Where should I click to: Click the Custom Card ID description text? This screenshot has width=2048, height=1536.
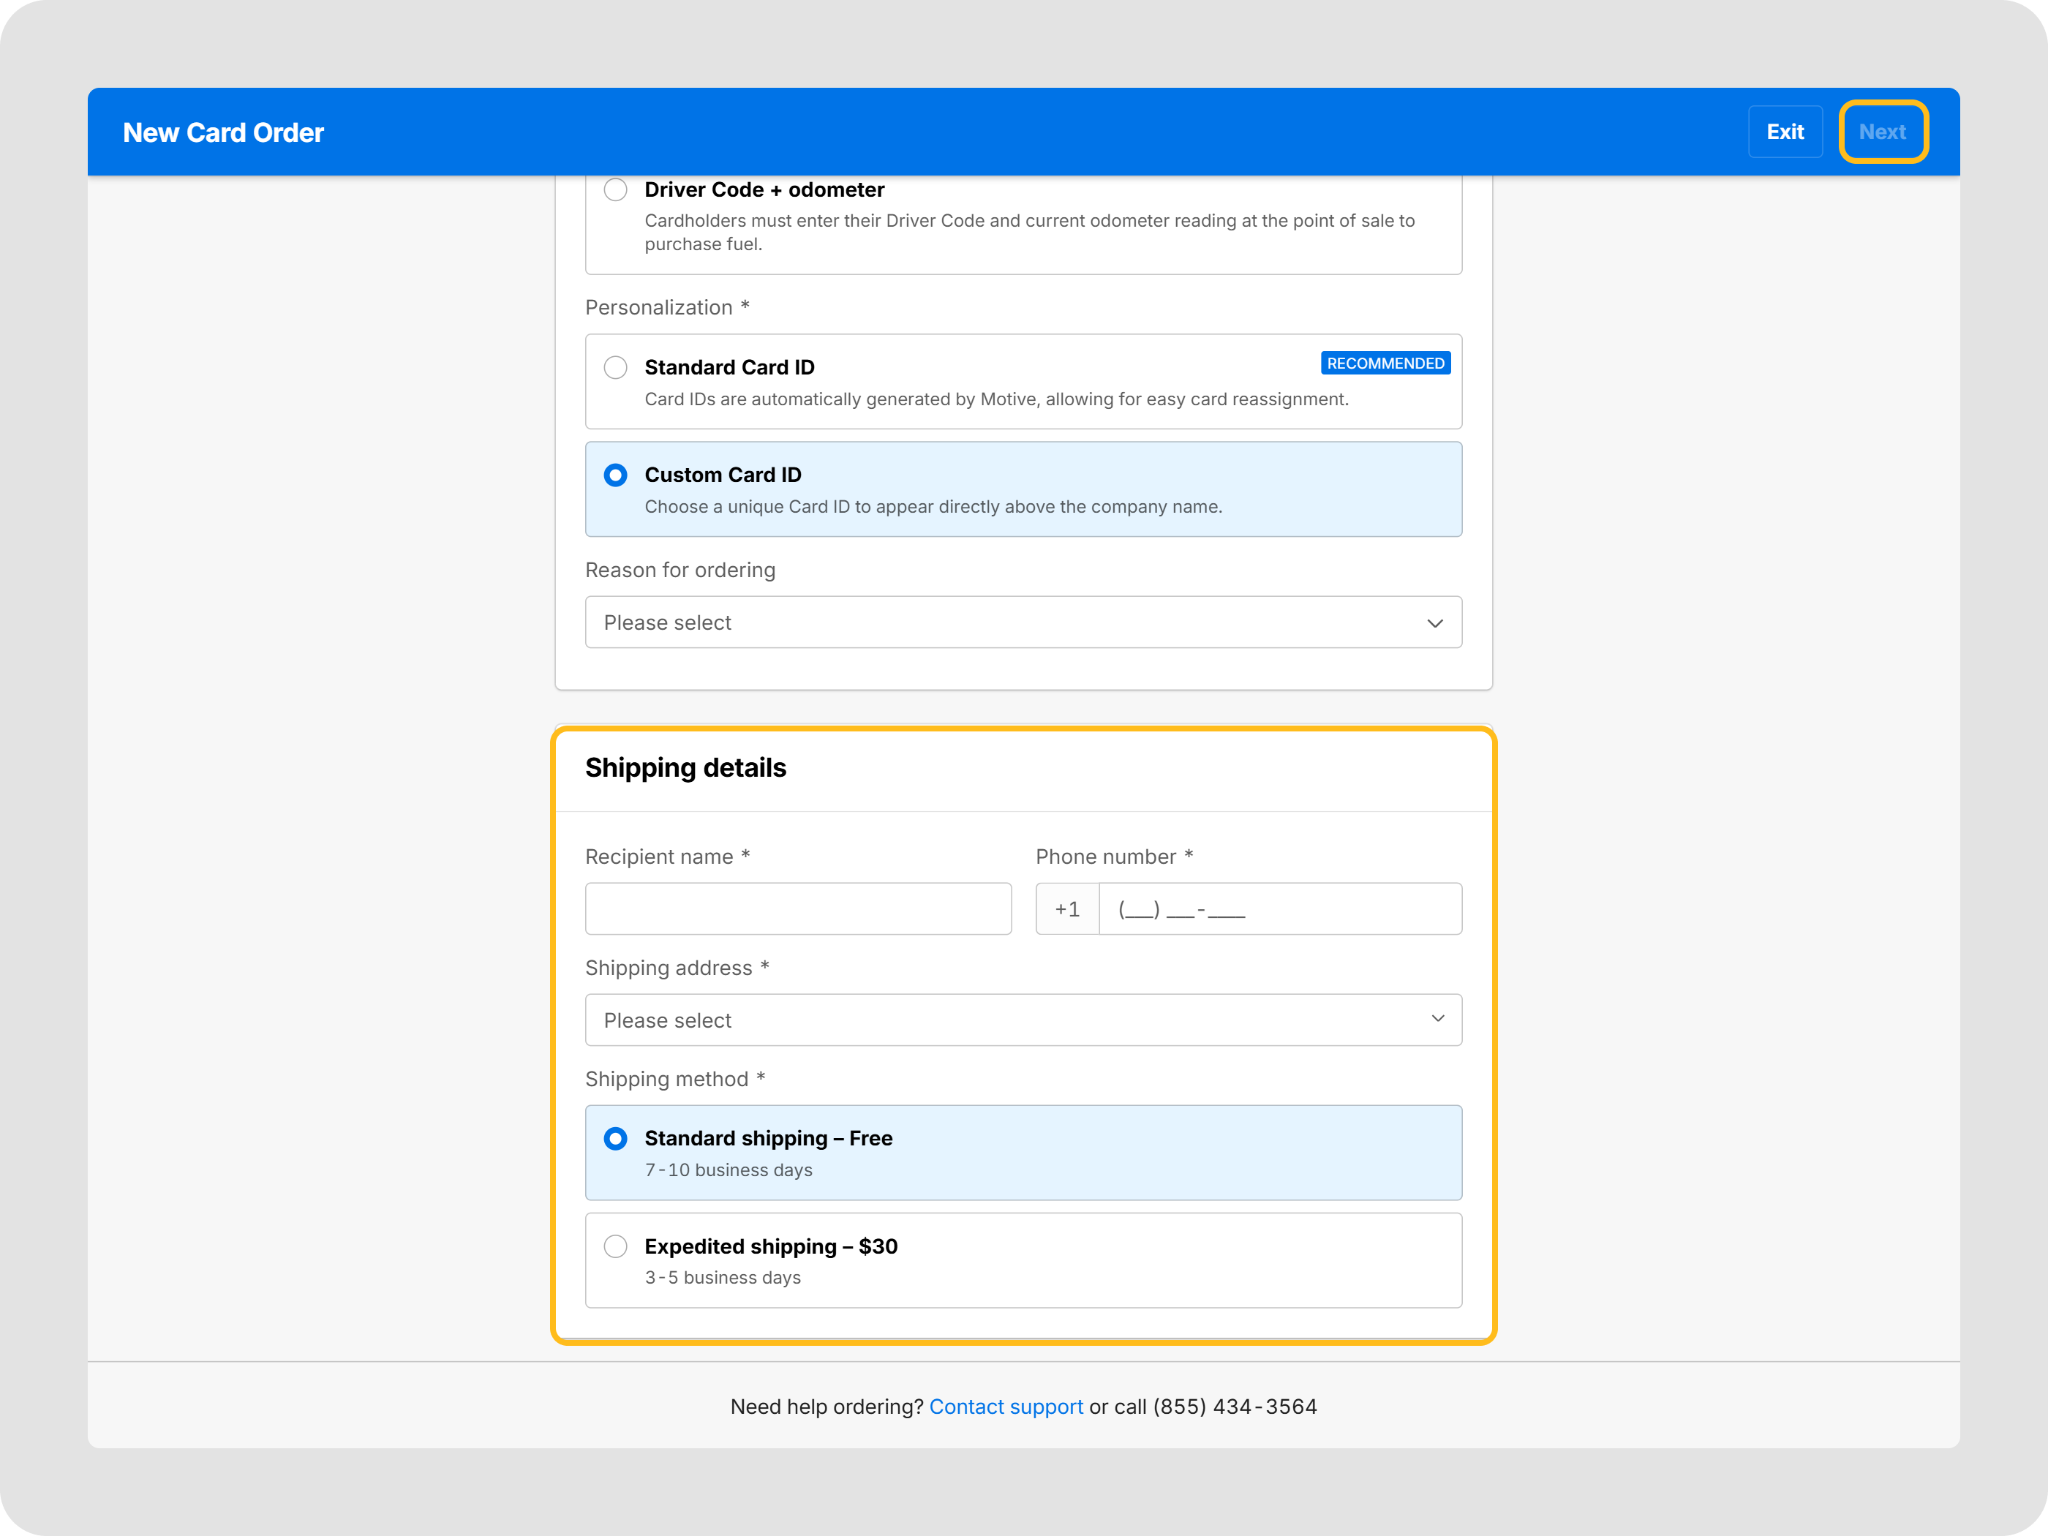(933, 507)
